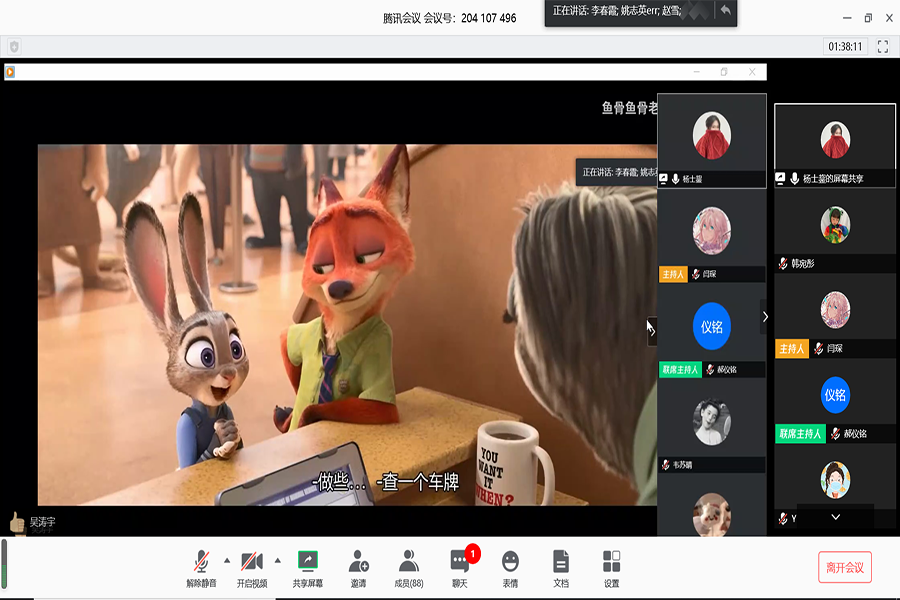
Task: Click the thumbs-up icon beside 吴涛宇
Action: [17, 522]
